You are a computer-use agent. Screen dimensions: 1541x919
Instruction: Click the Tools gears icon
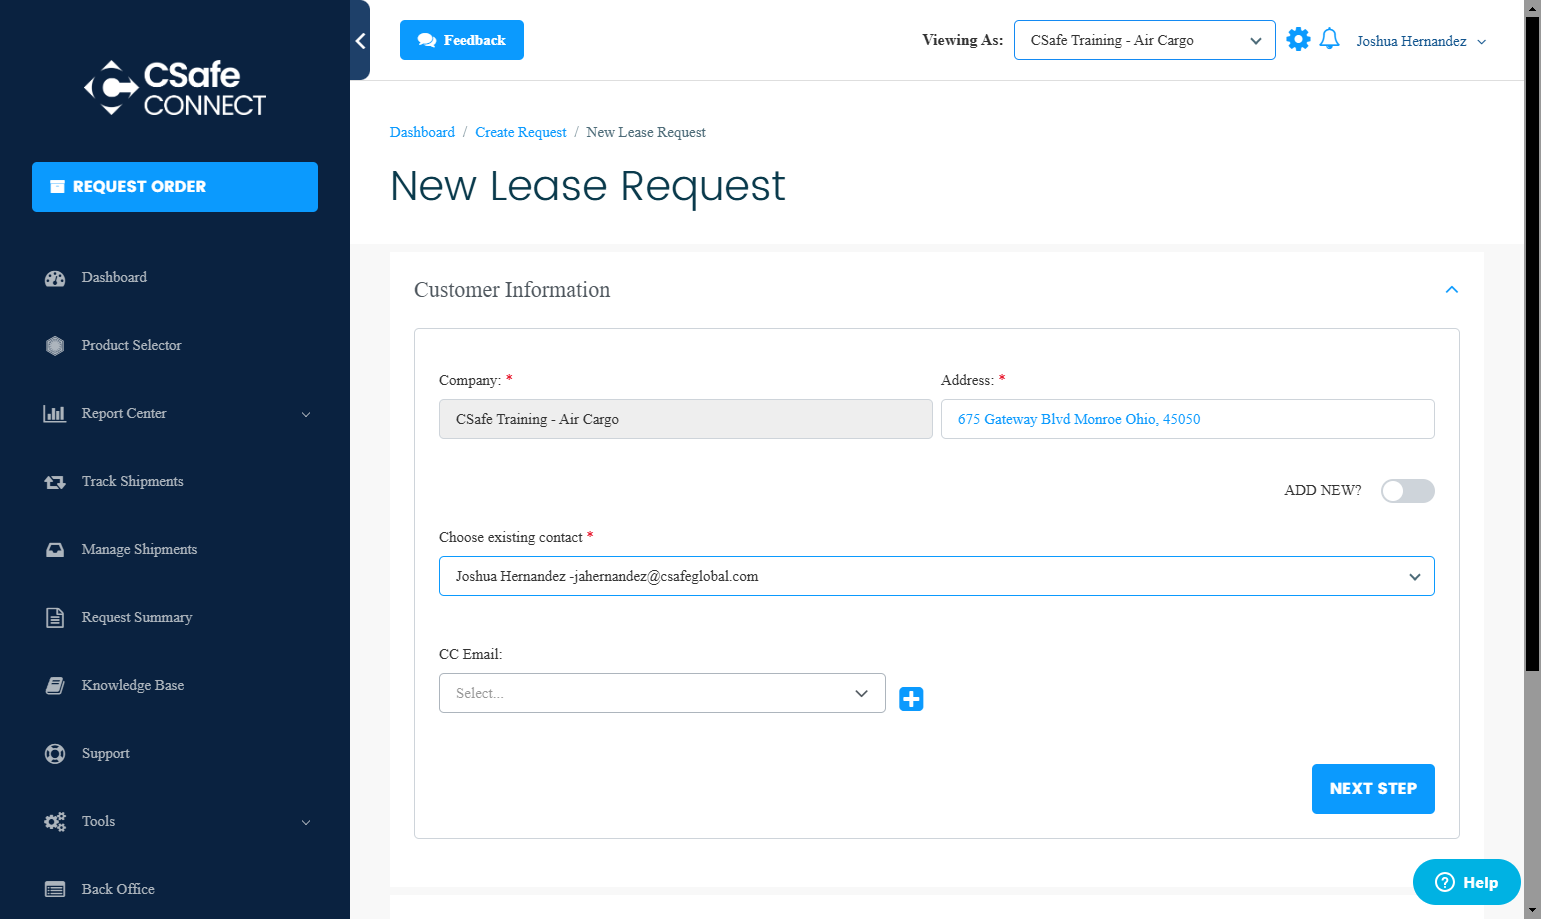point(55,822)
